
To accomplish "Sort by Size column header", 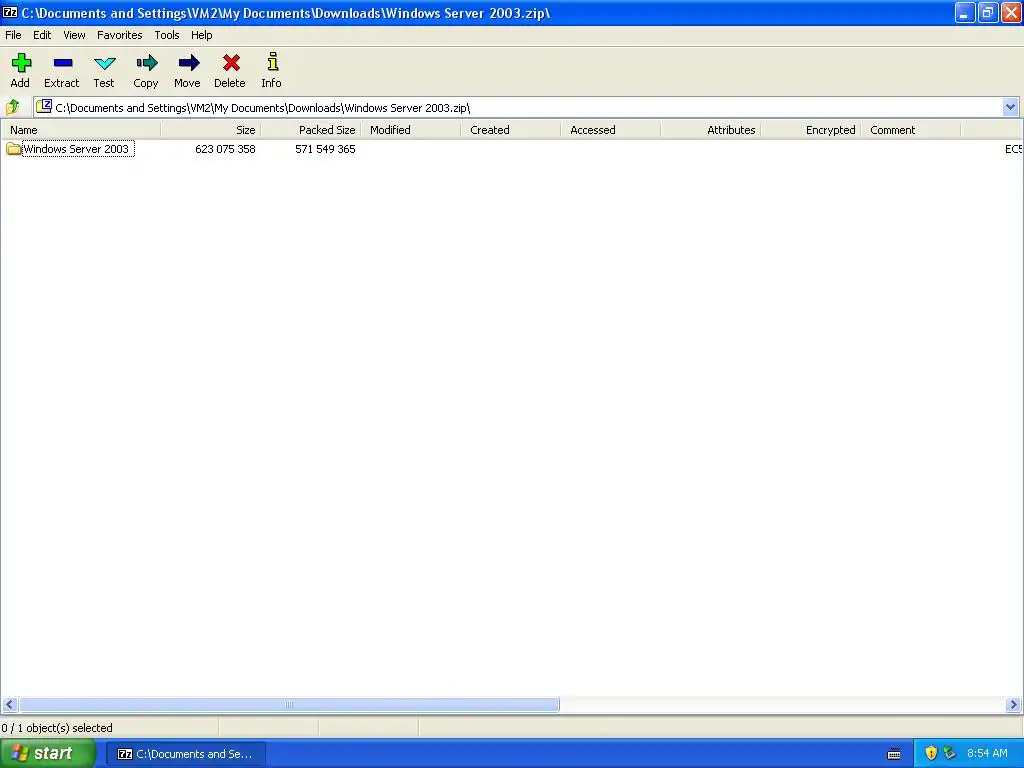I will 210,130.
